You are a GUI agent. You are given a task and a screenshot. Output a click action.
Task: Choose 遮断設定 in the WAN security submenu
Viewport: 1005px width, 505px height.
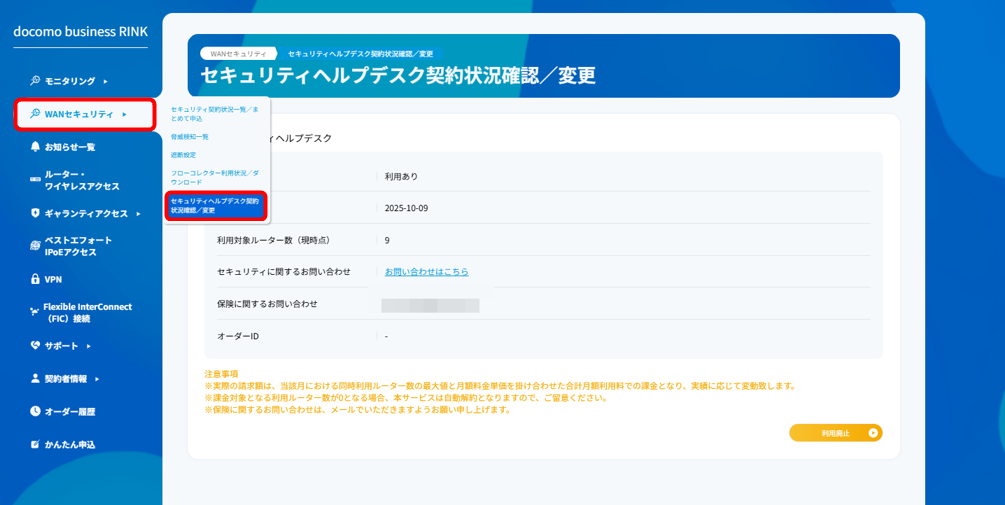(184, 155)
